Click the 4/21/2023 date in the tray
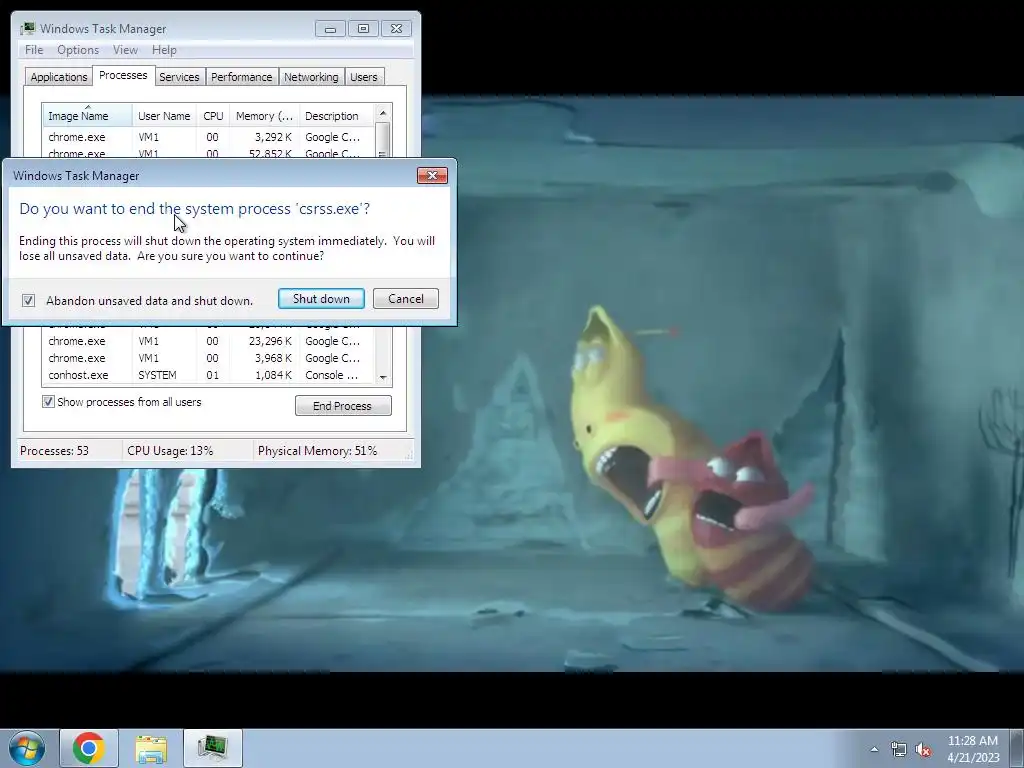 pyautogui.click(x=973, y=758)
